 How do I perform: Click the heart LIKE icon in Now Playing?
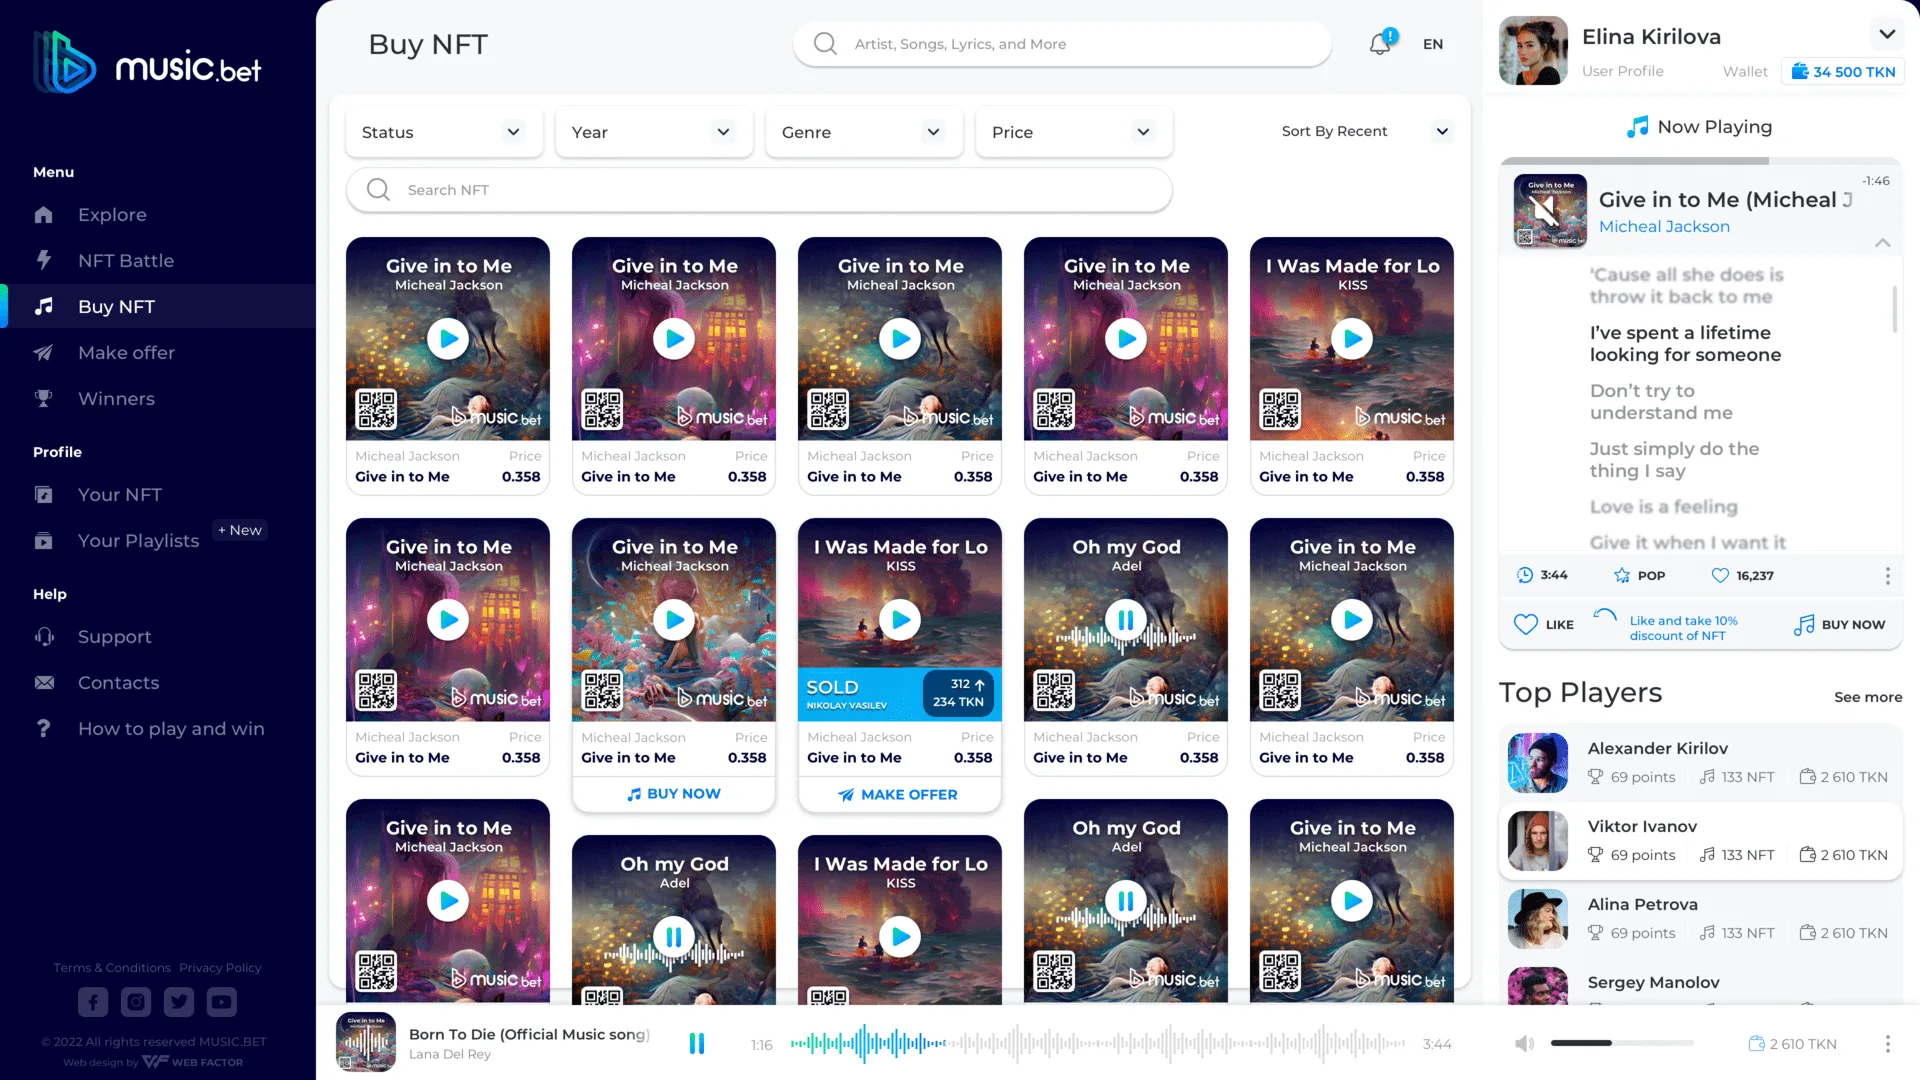point(1525,624)
